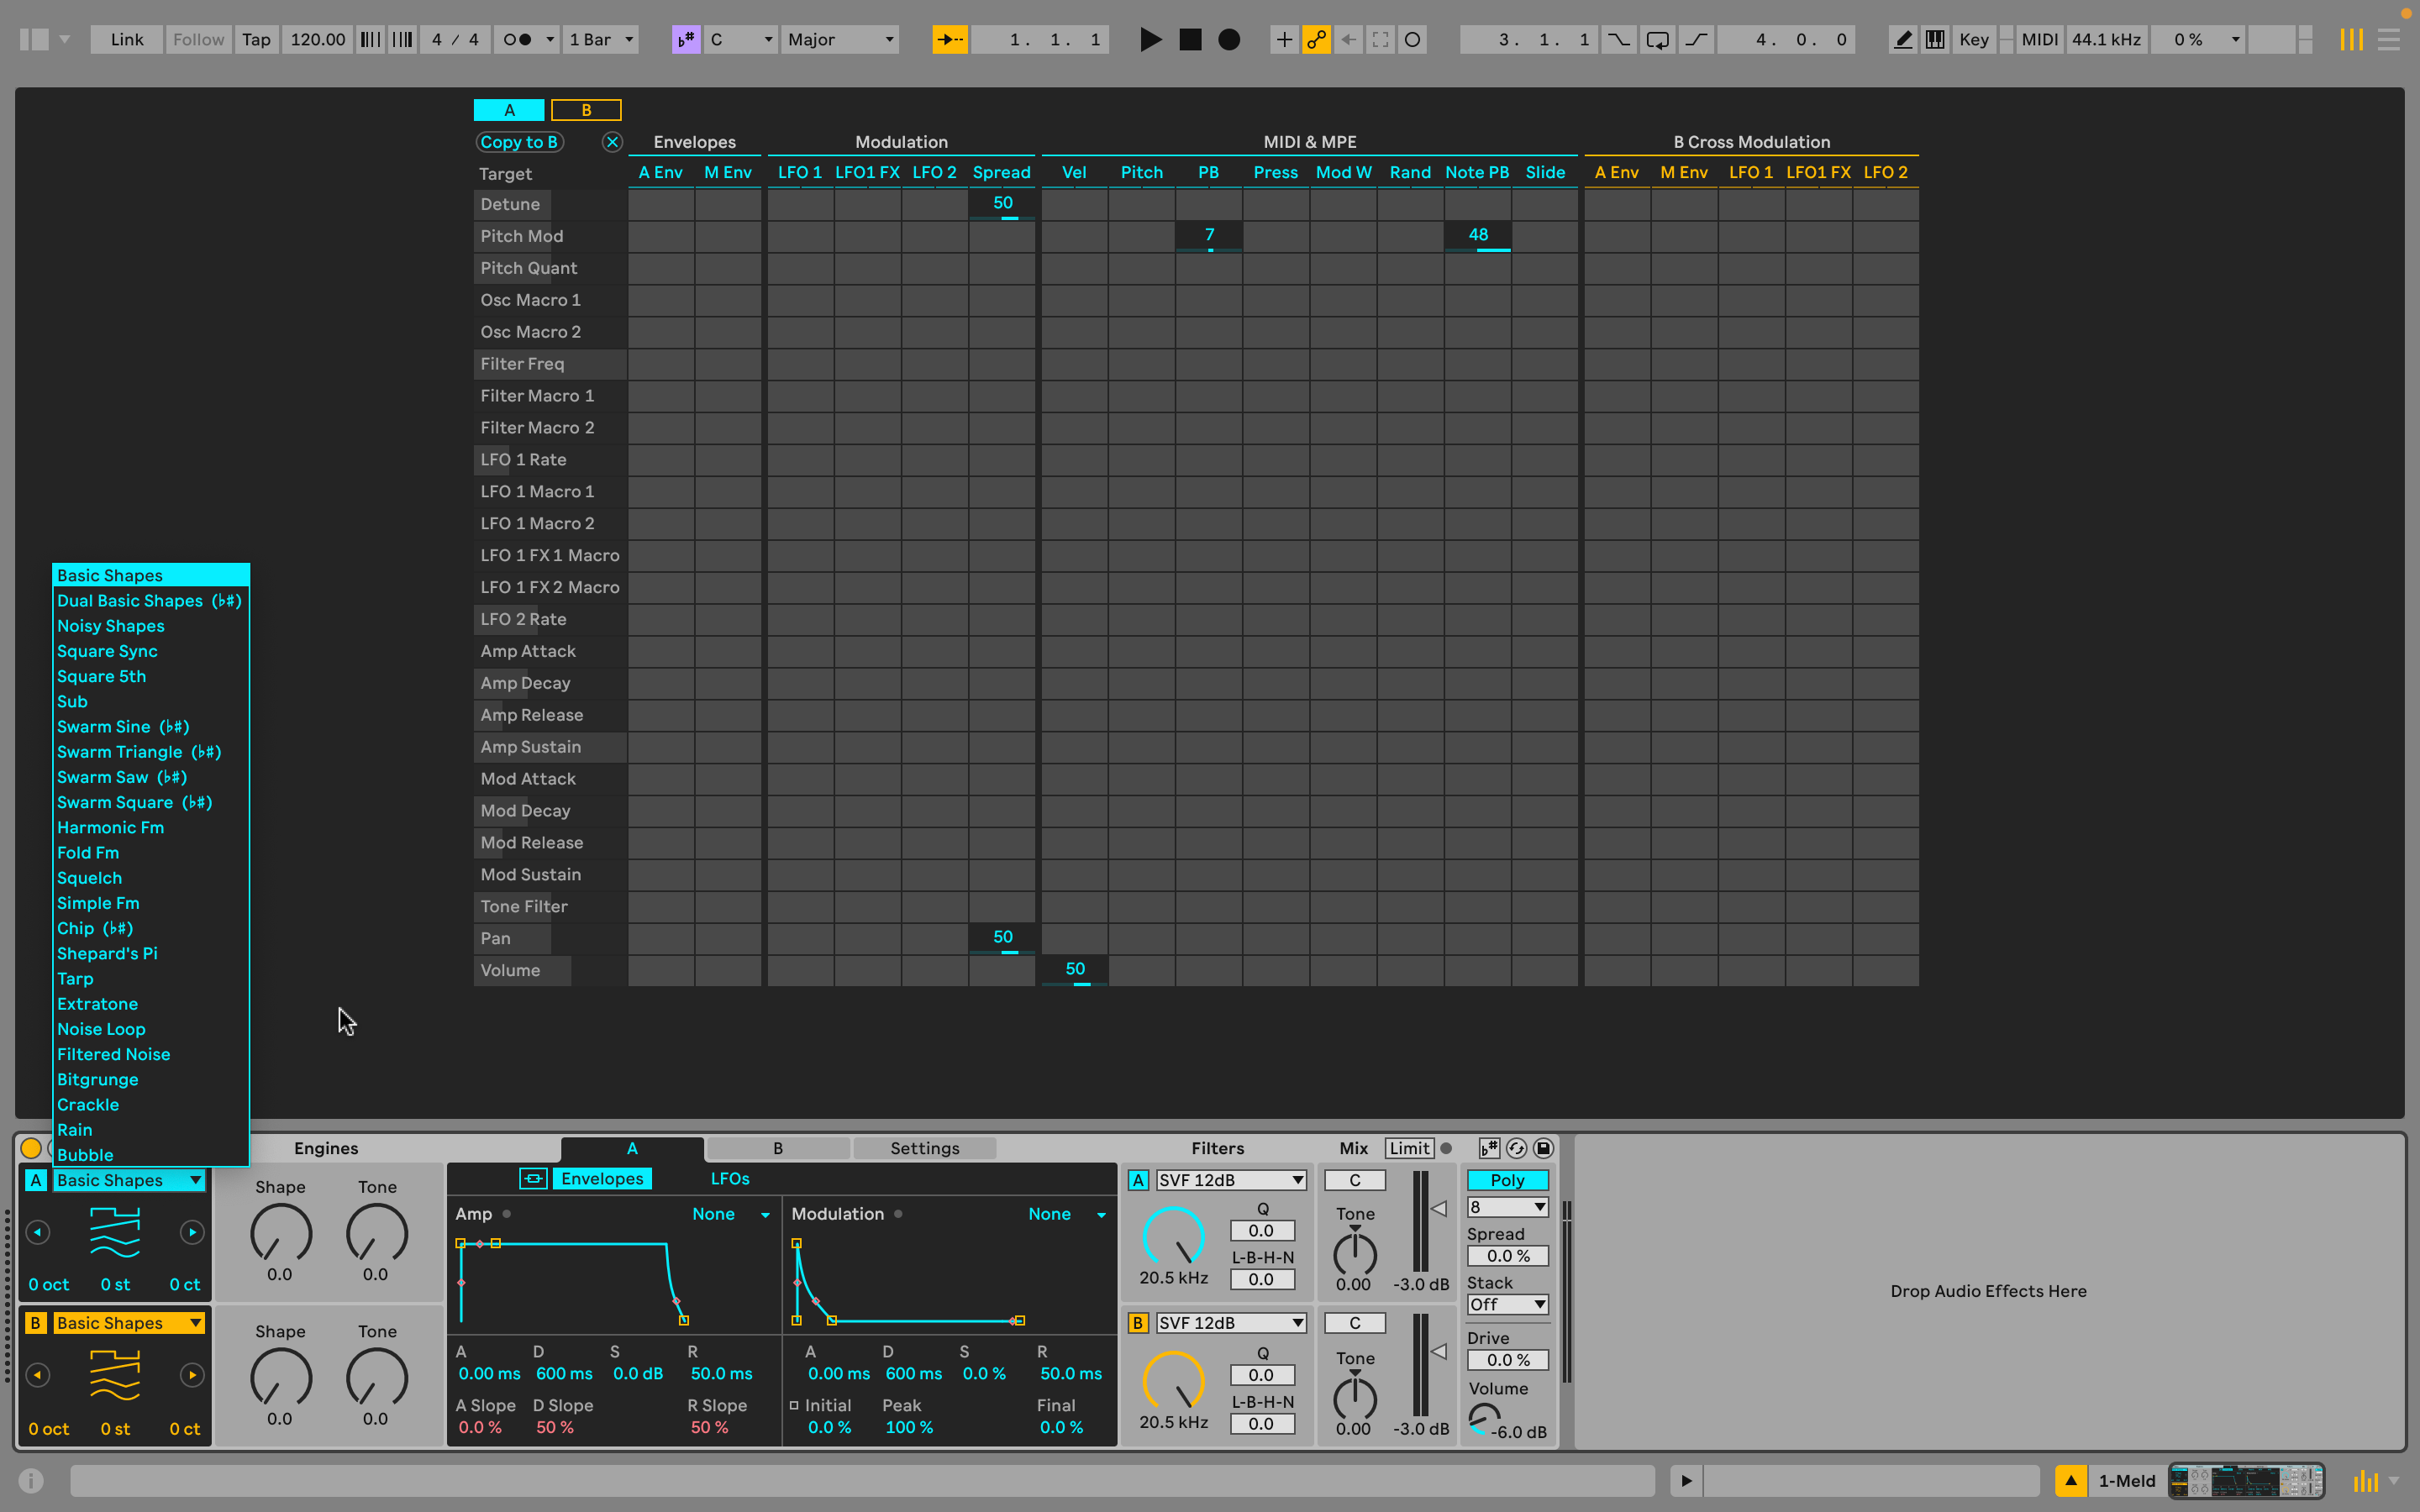Open filter A type SVF 12dB dropdown
Image resolution: width=2420 pixels, height=1512 pixels.
pos(1231,1180)
